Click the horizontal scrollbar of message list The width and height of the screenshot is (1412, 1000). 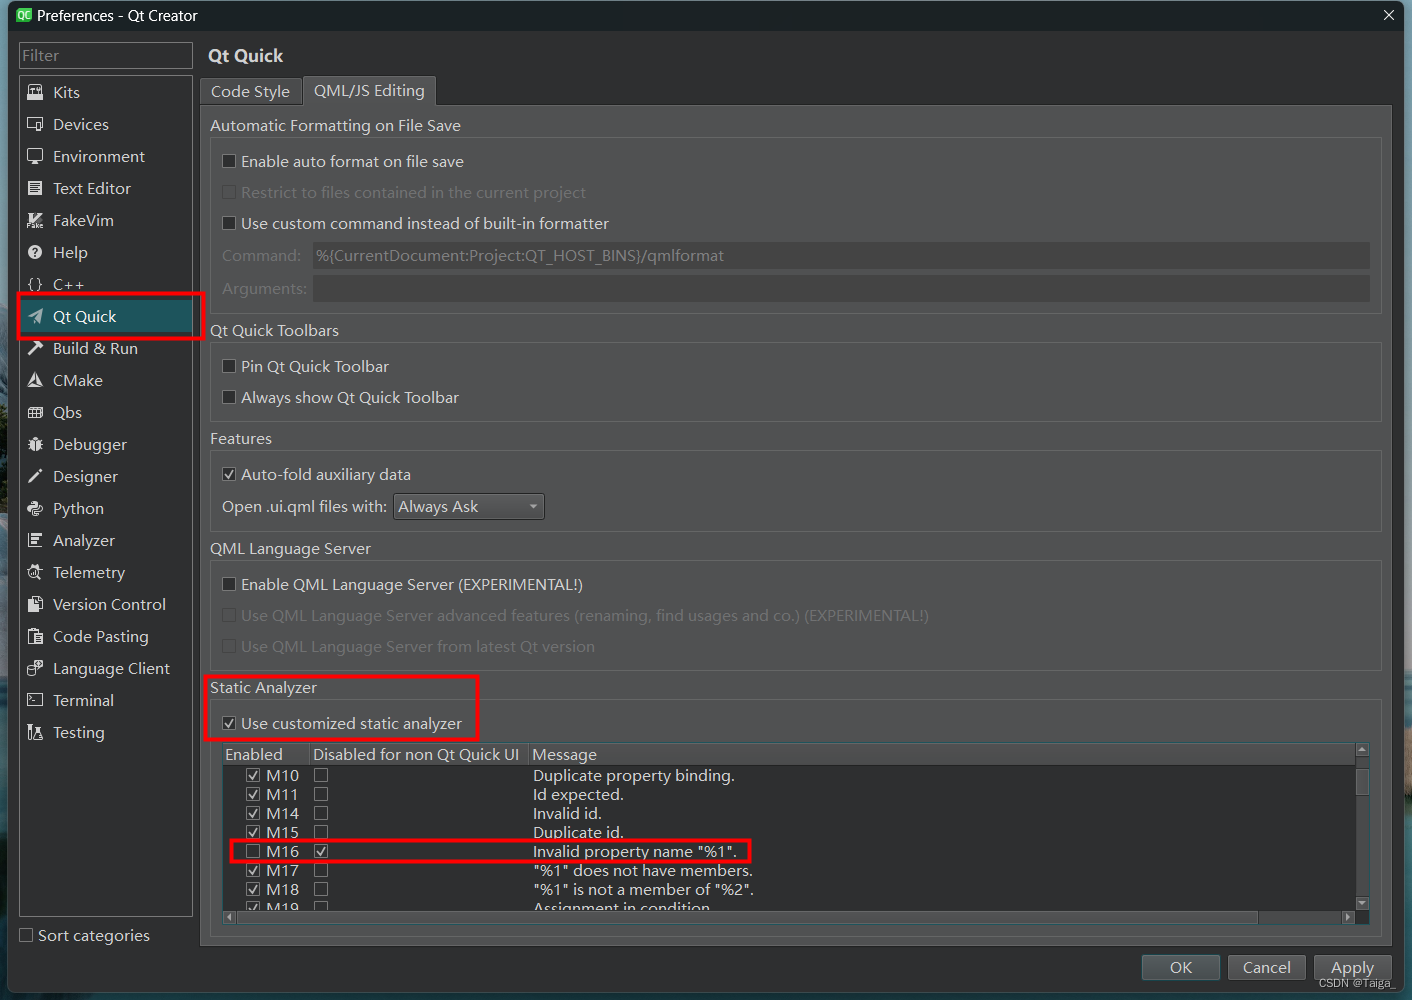746,917
